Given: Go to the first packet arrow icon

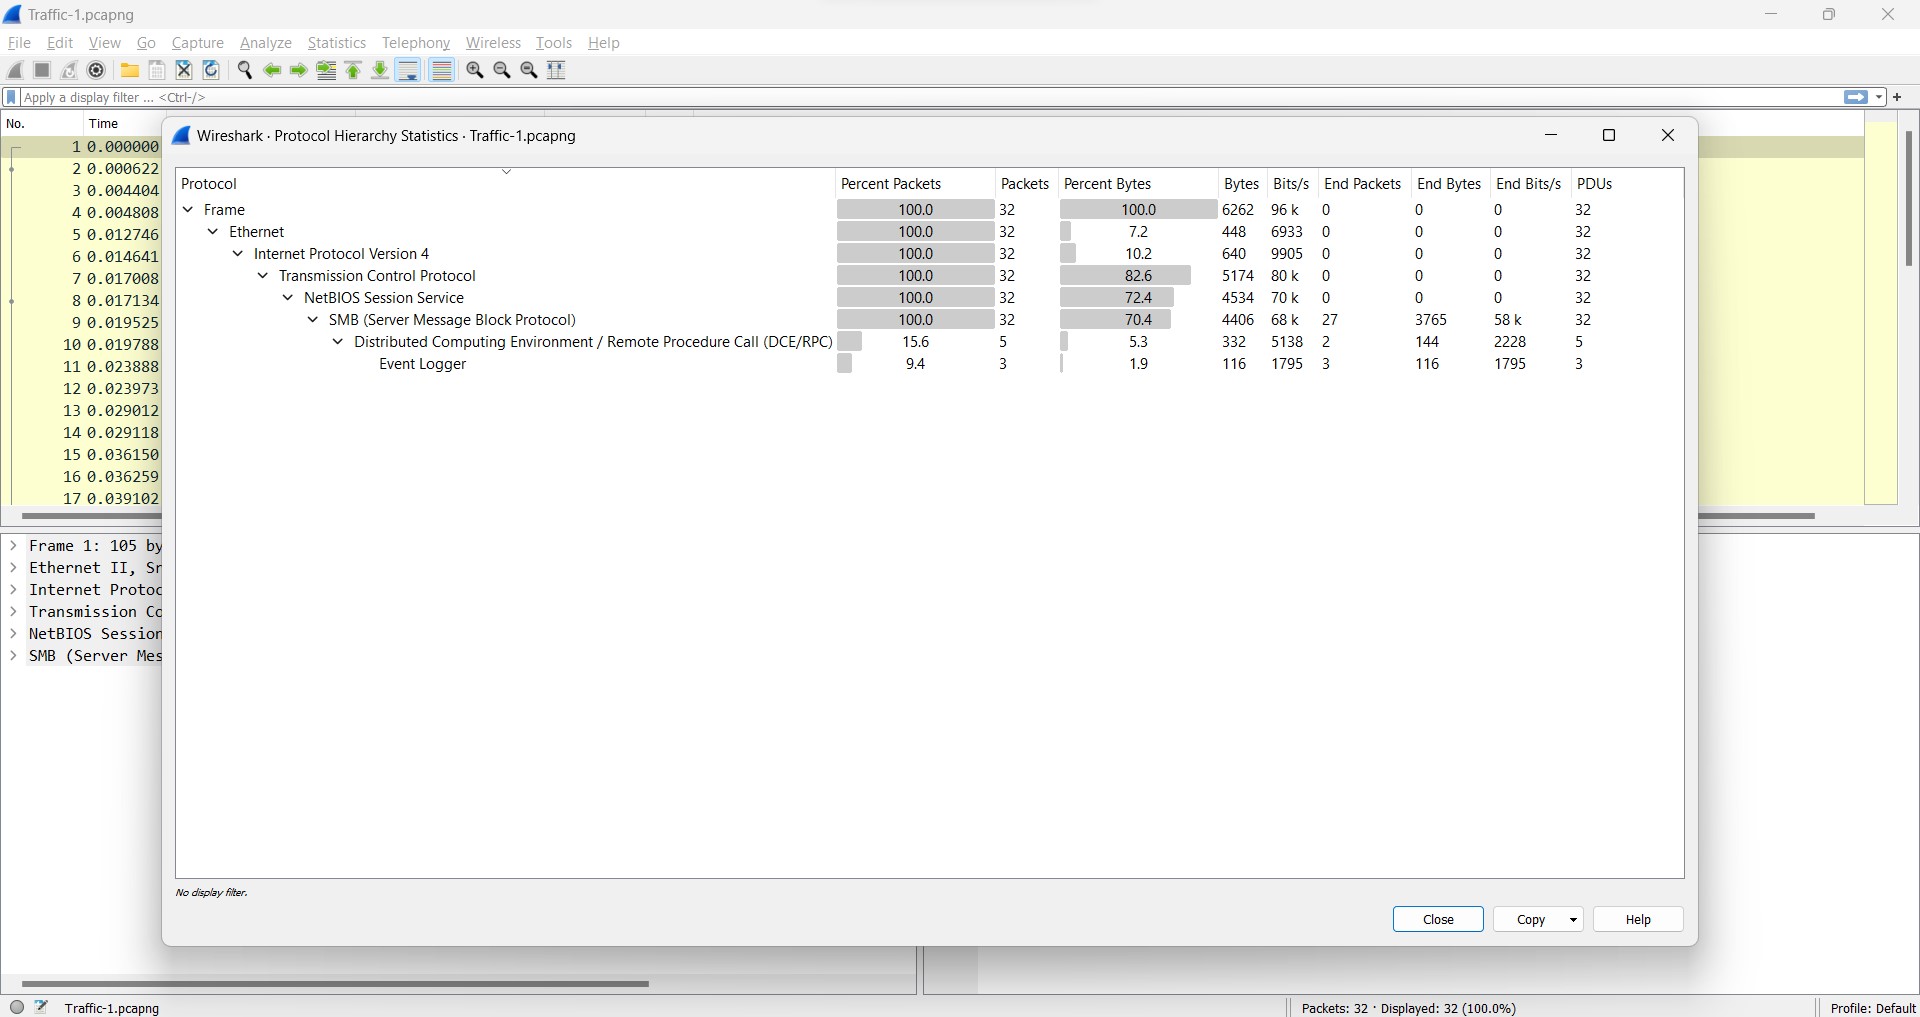Looking at the screenshot, I should pos(354,70).
